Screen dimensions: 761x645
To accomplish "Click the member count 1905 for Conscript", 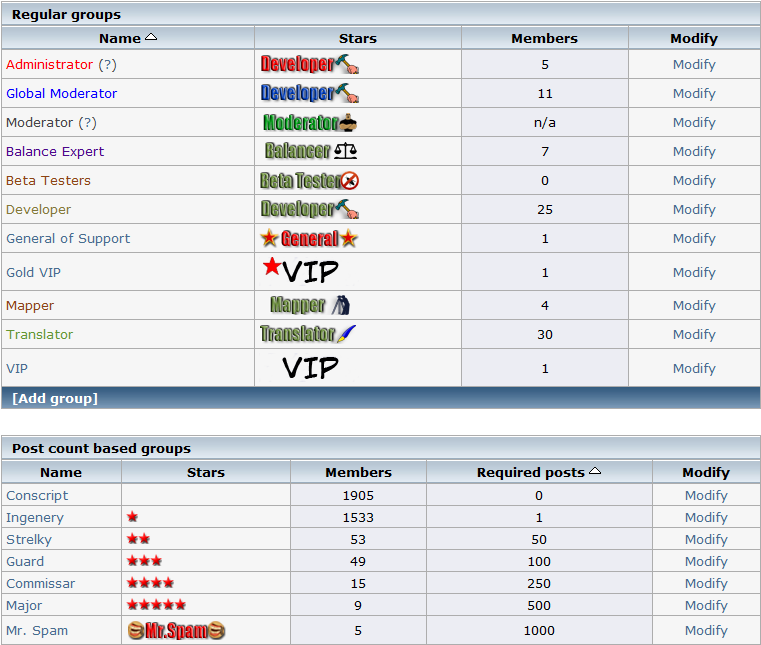I will point(358,496).
